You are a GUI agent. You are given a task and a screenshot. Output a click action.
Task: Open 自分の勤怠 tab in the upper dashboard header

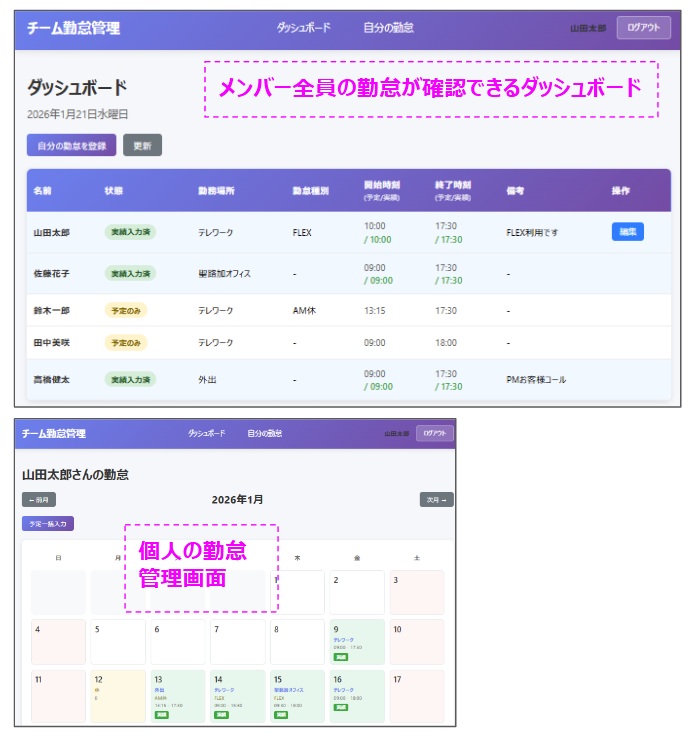388,28
